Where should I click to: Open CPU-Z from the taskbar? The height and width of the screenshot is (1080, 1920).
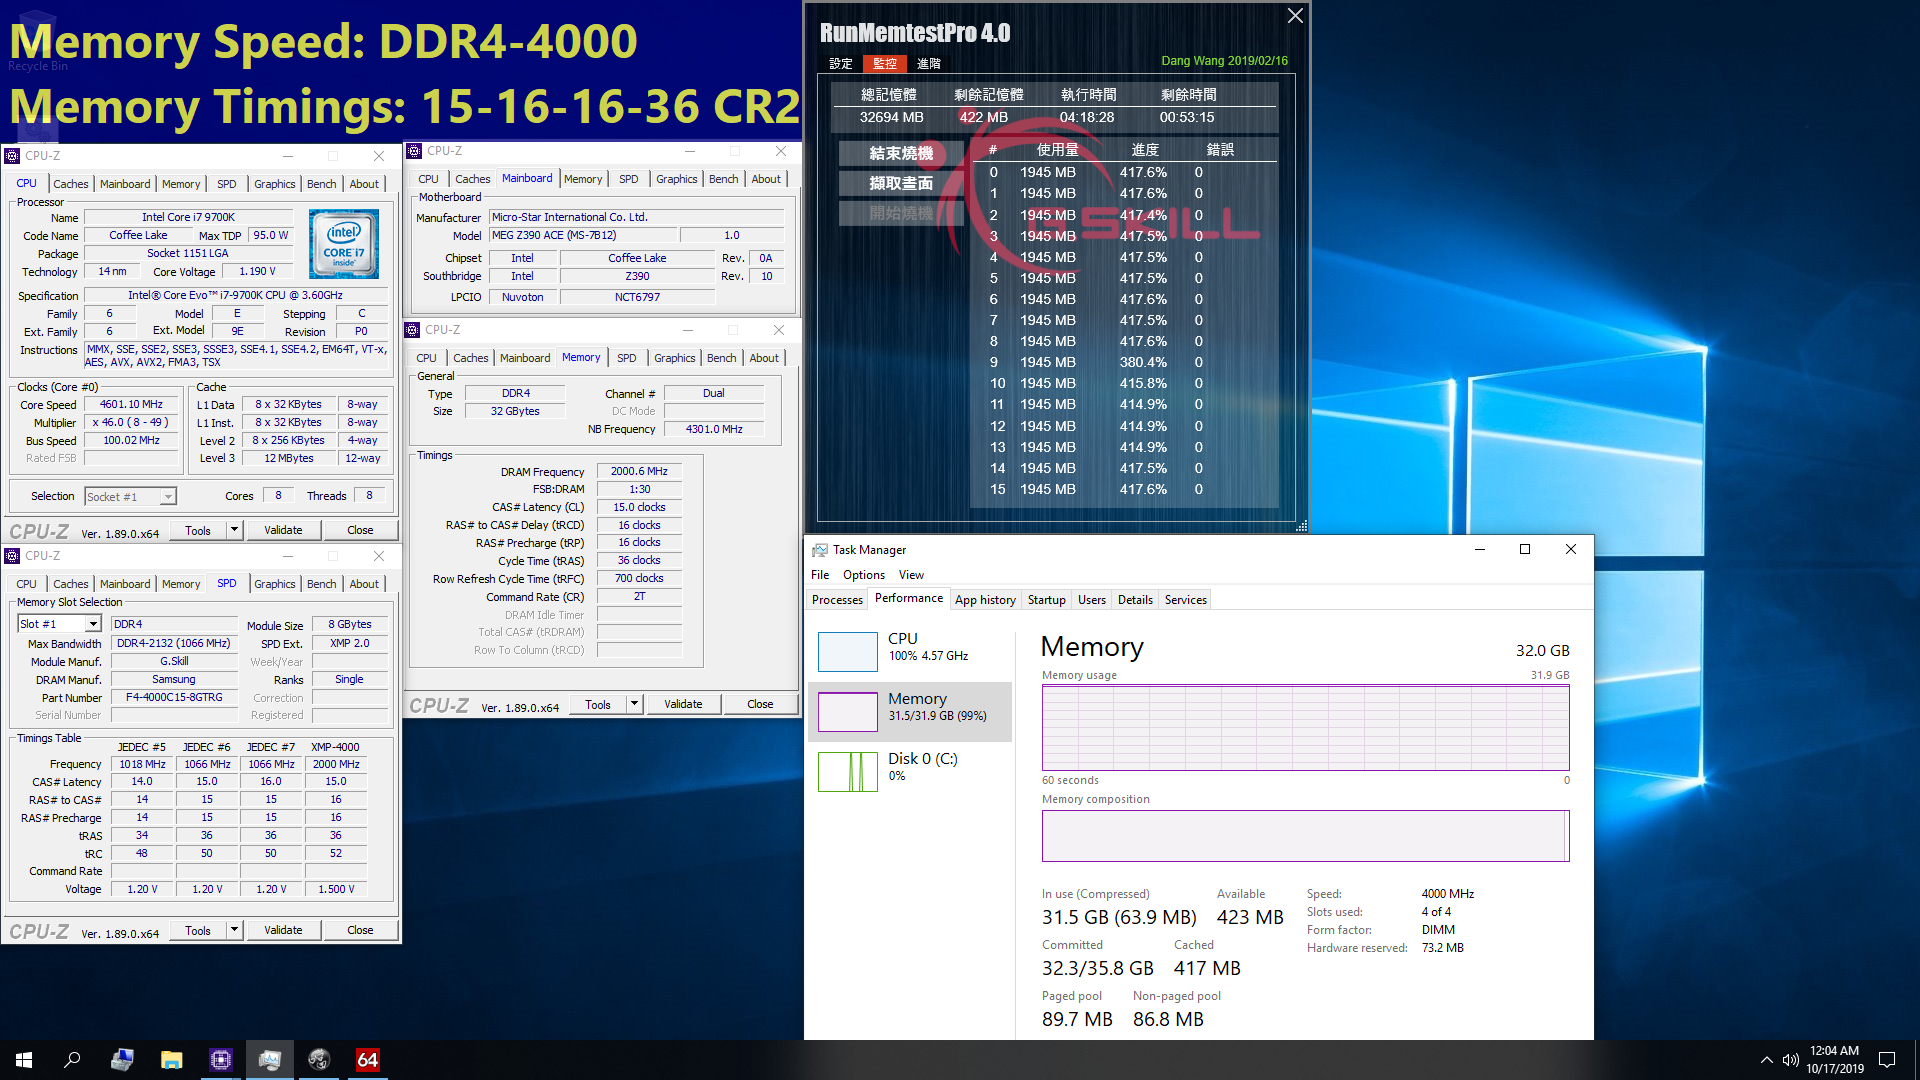220,1059
